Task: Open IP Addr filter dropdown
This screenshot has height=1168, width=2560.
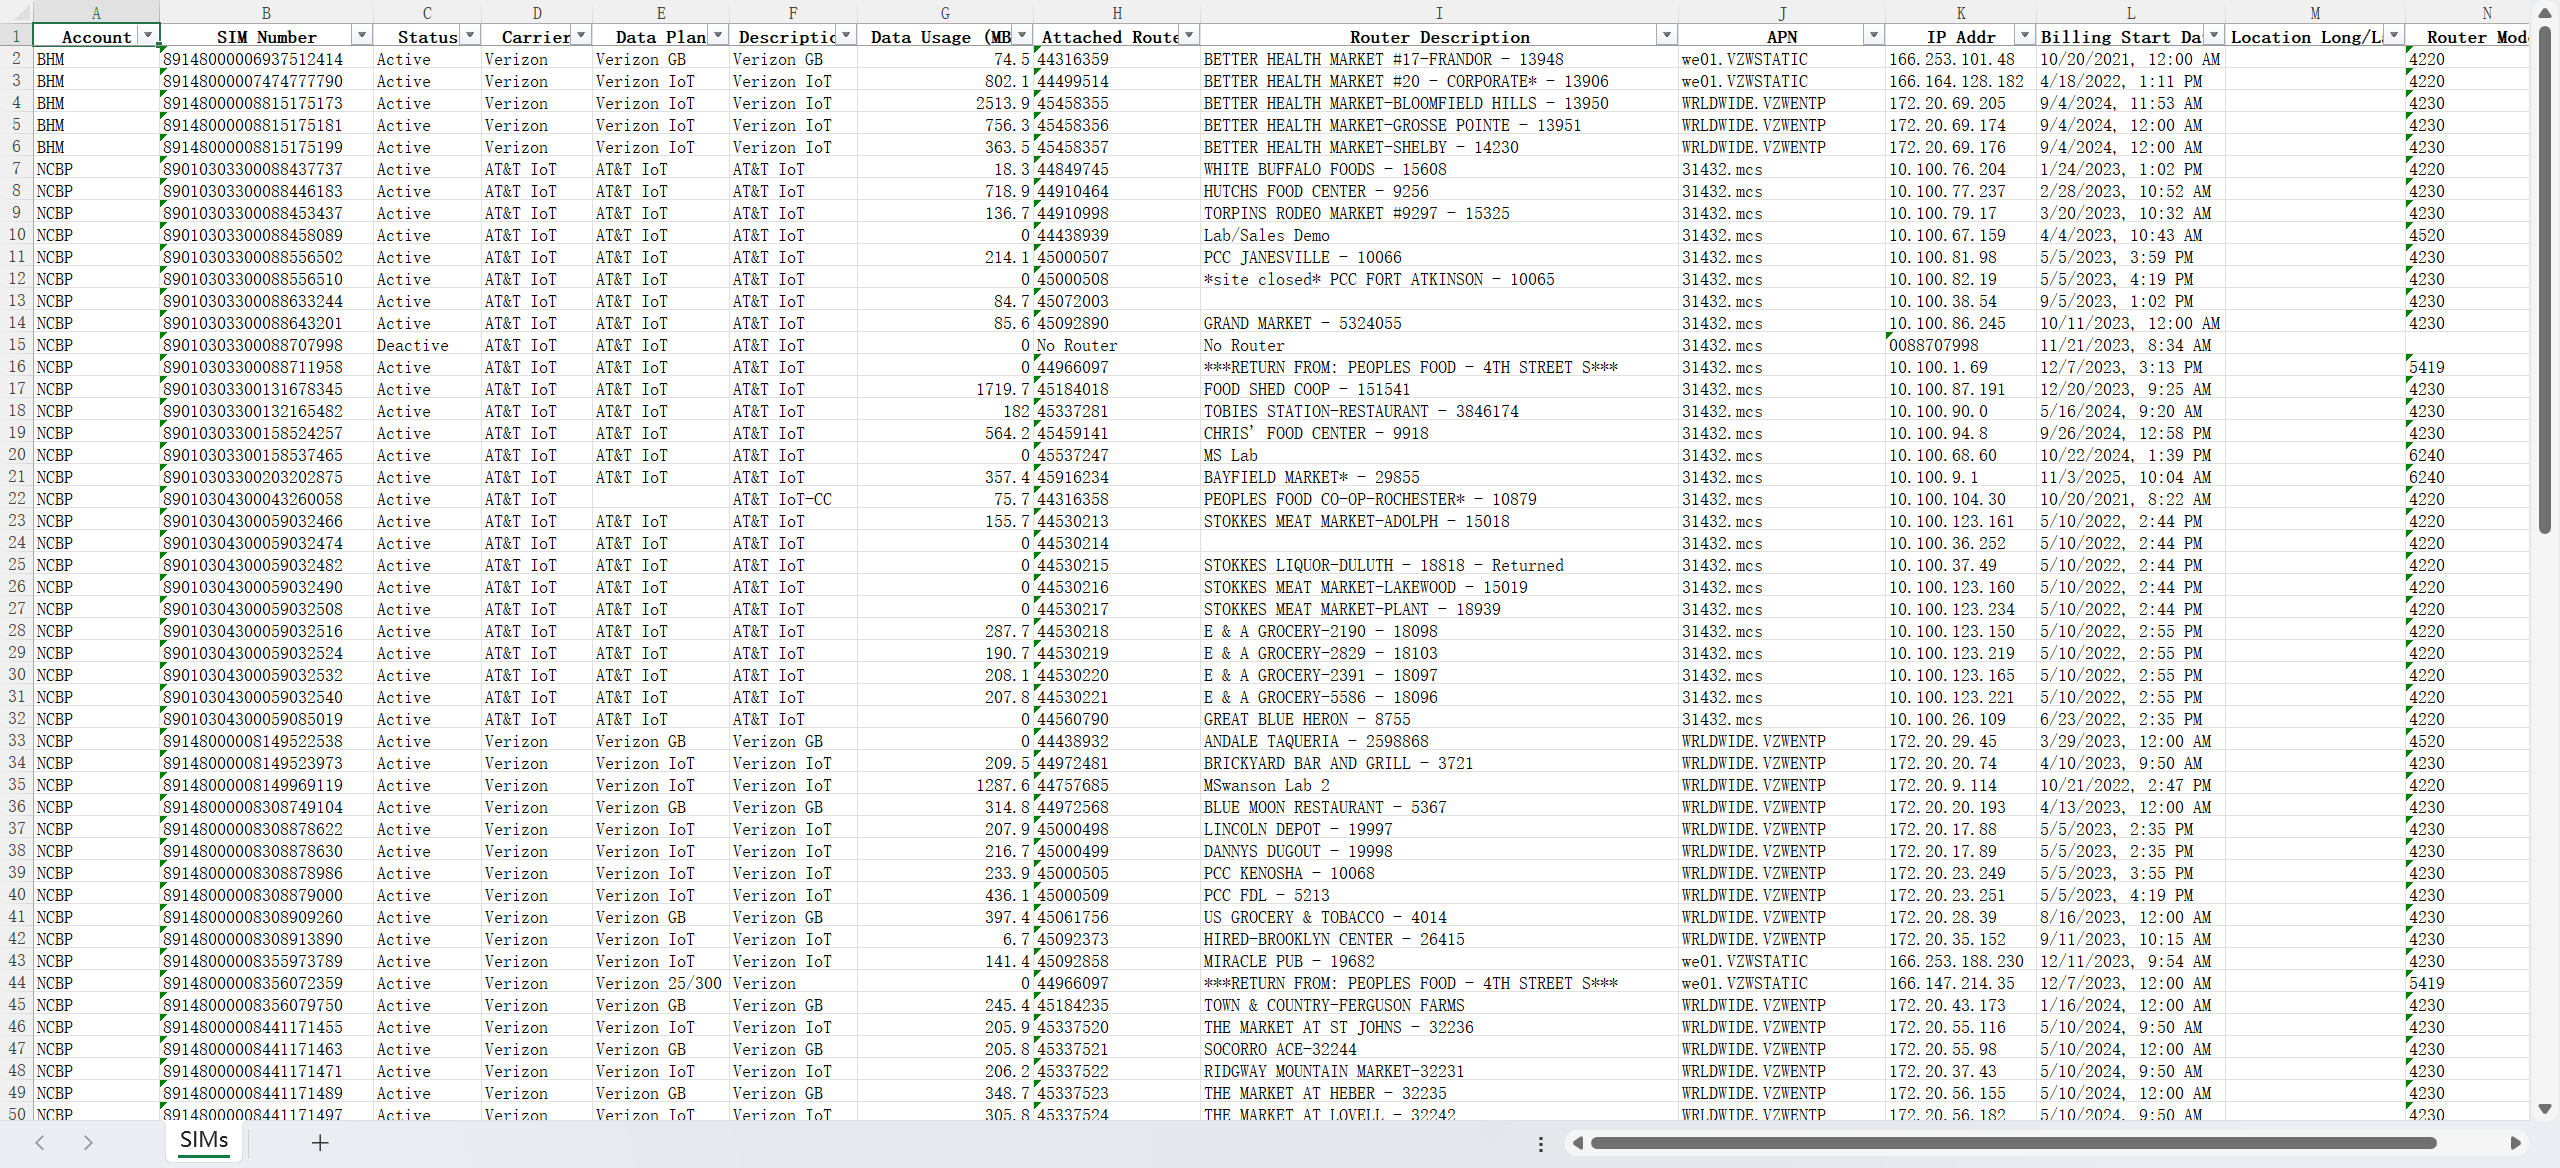Action: coord(2024,36)
